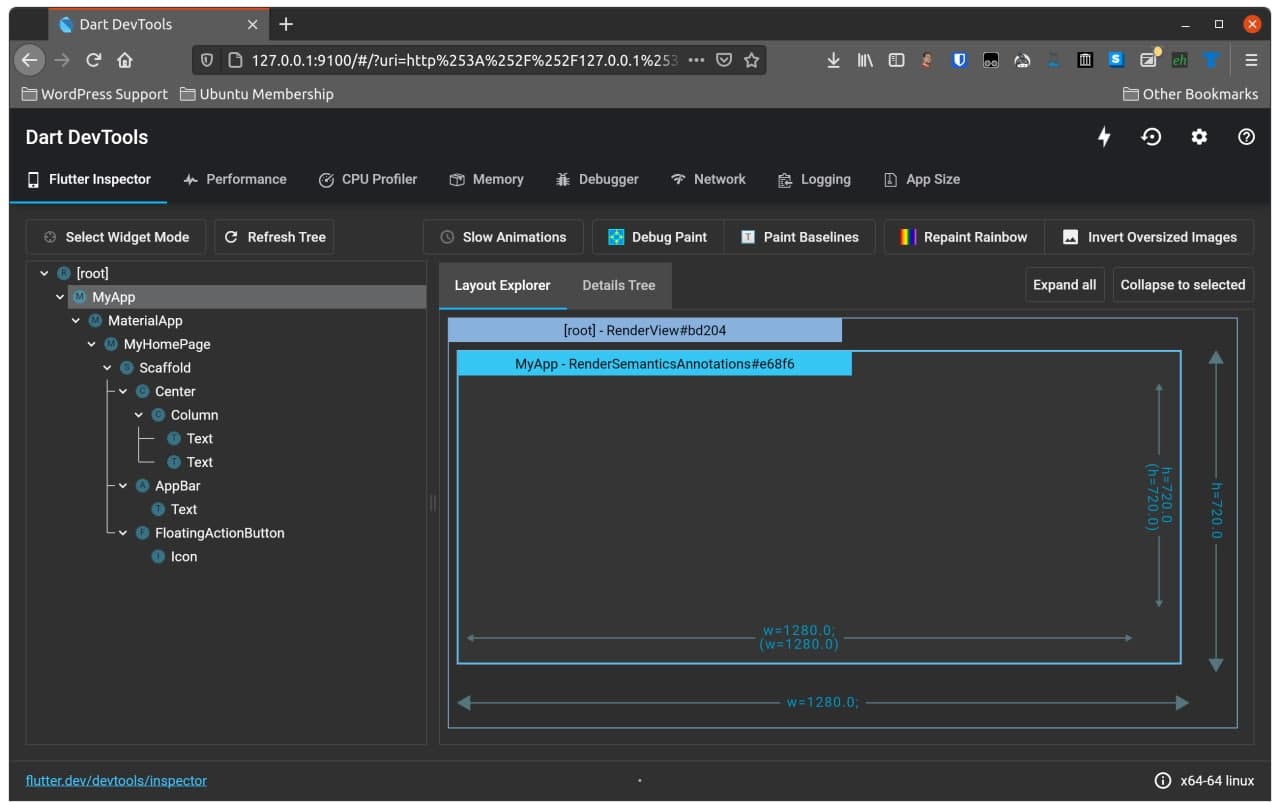Open DevTools settings gear
This screenshot has width=1280, height=810.
(x=1198, y=137)
